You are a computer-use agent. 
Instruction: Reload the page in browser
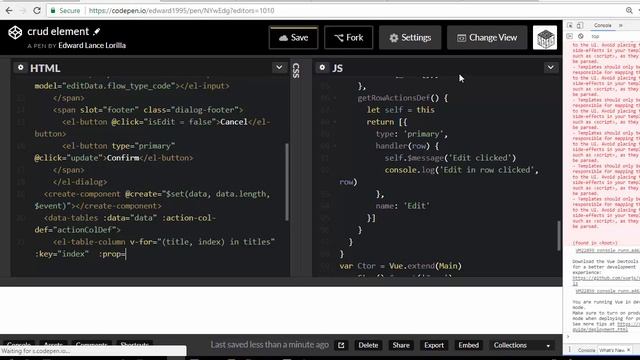[x=37, y=11]
